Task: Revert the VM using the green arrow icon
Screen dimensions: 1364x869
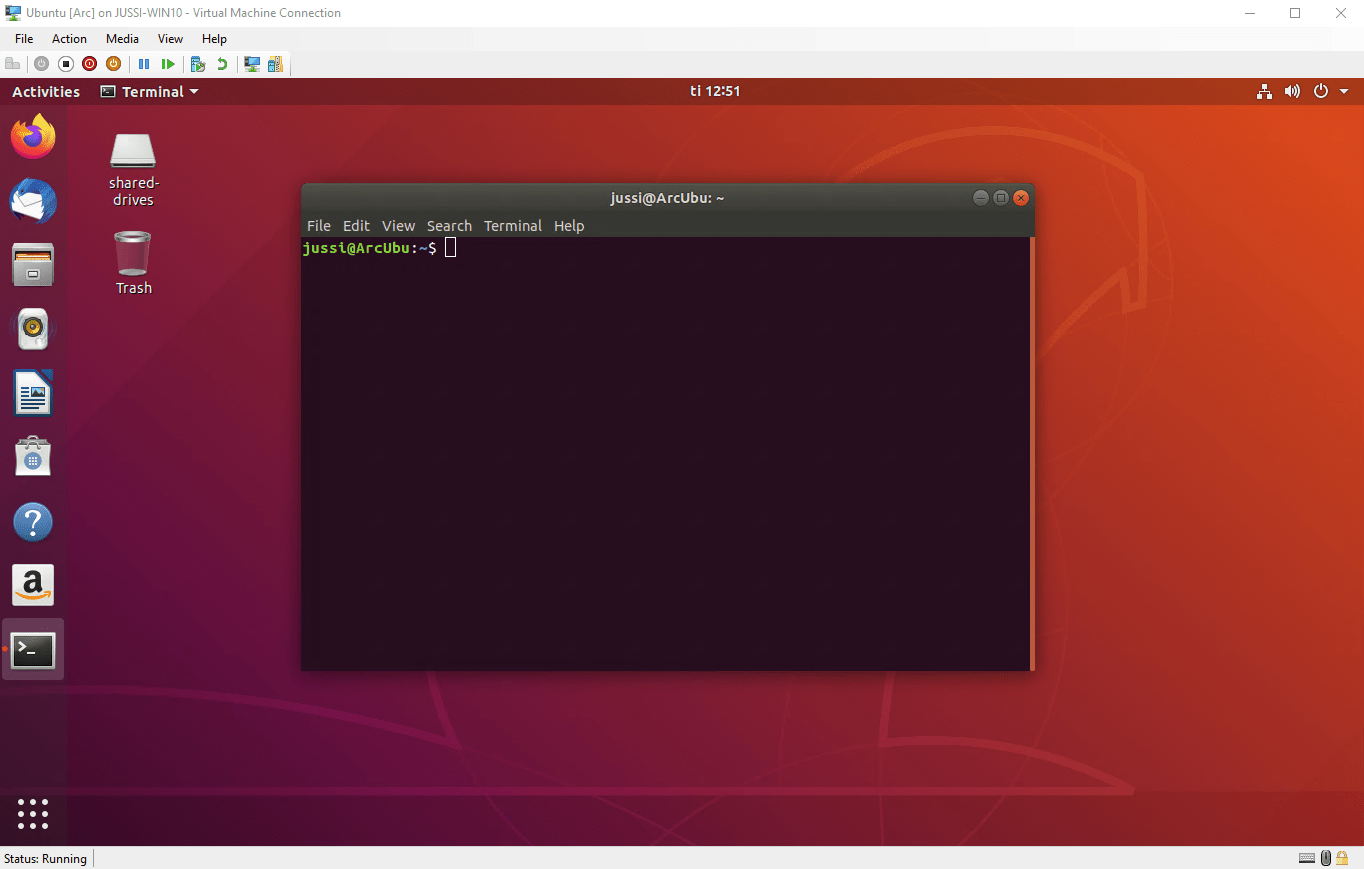Action: (x=222, y=64)
